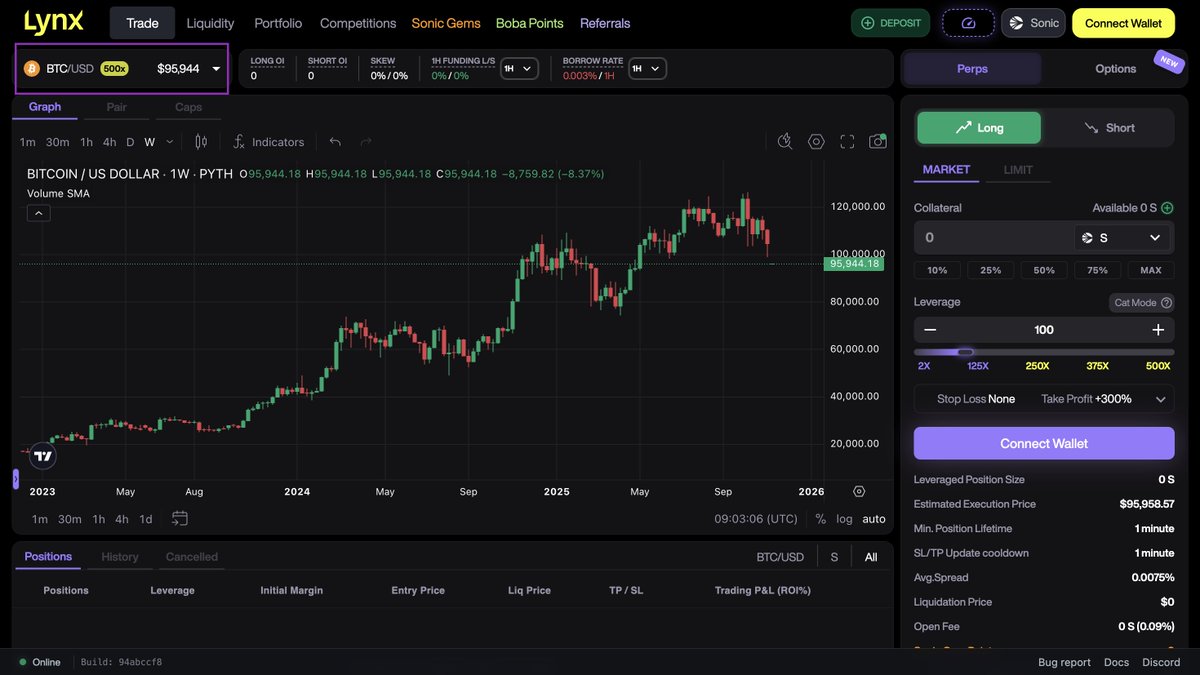
Task: Take a chart snapshot with the camera icon
Action: 877,142
